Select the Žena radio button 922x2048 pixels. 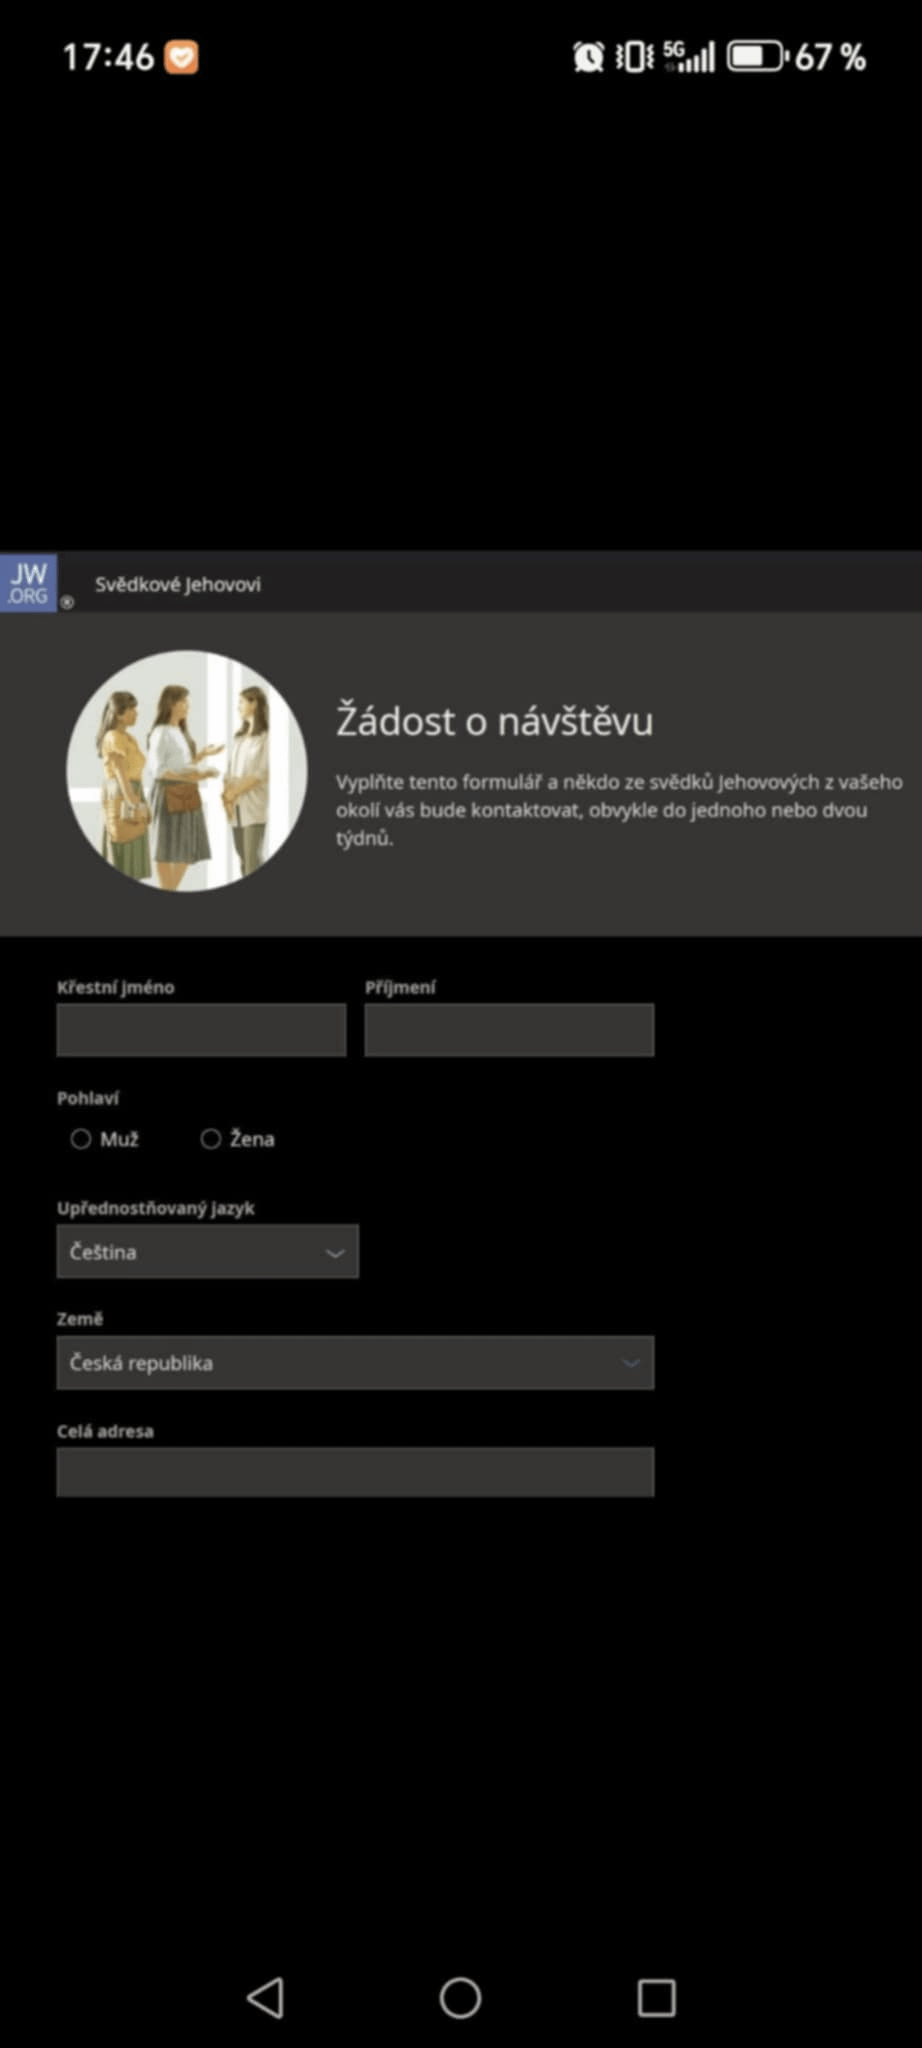point(211,1139)
